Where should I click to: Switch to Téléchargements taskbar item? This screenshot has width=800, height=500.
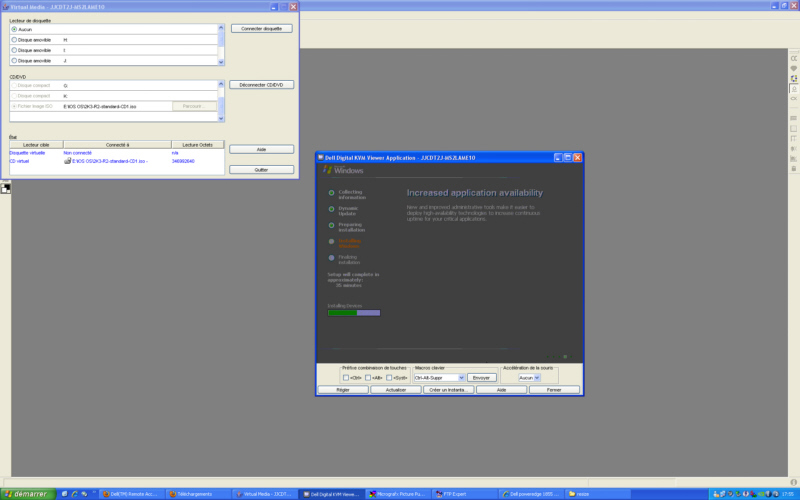click(198, 494)
